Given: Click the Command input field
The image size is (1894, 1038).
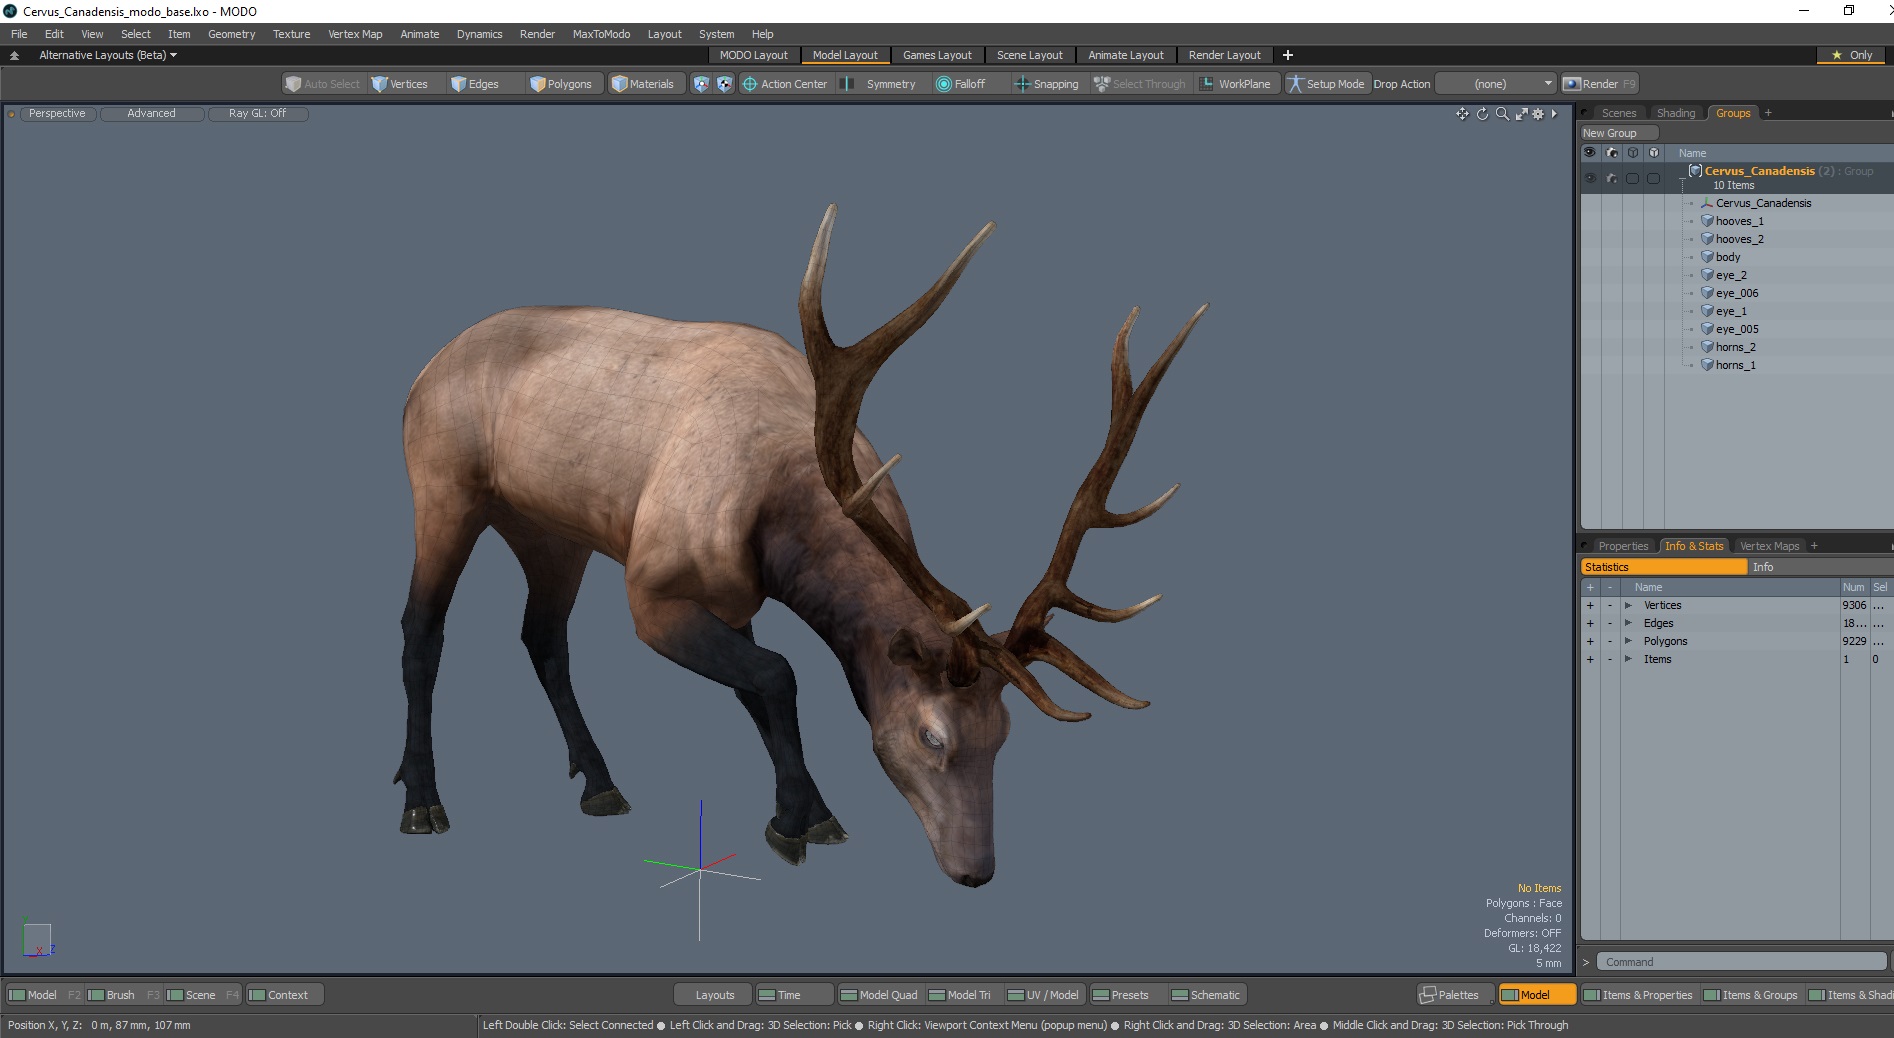Looking at the screenshot, I should click(1740, 962).
